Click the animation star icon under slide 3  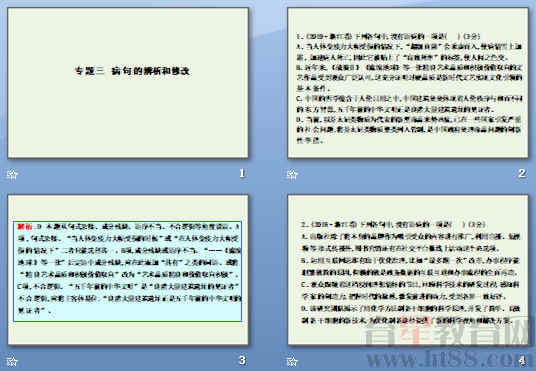(12, 361)
